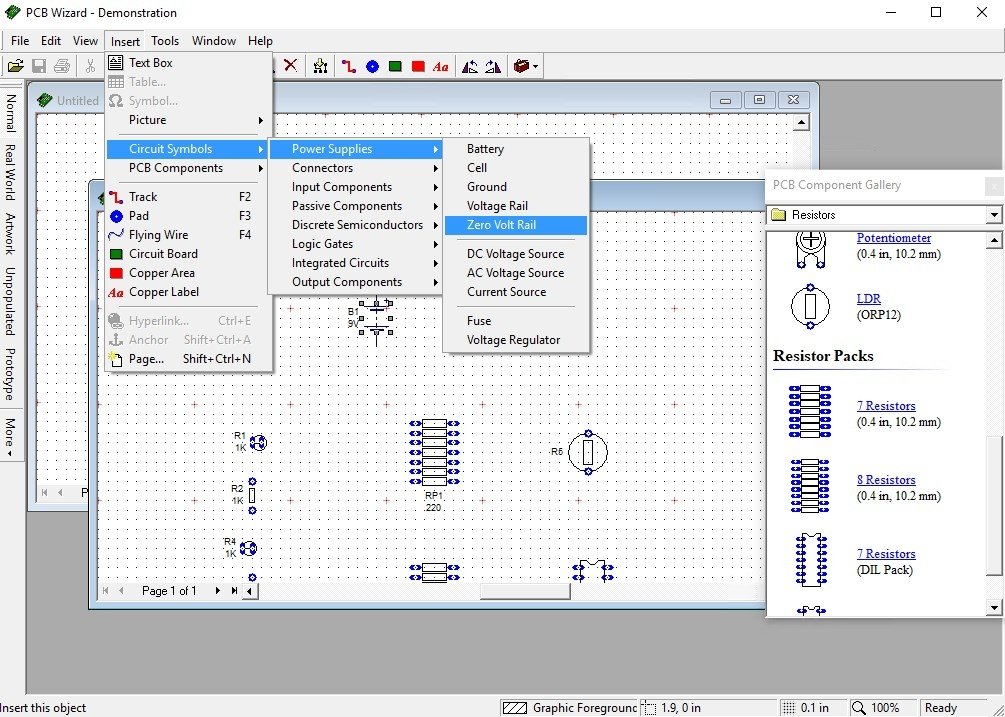This screenshot has height=717, width=1005.
Task: Select Battery from Power Supplies
Action: (x=516, y=149)
